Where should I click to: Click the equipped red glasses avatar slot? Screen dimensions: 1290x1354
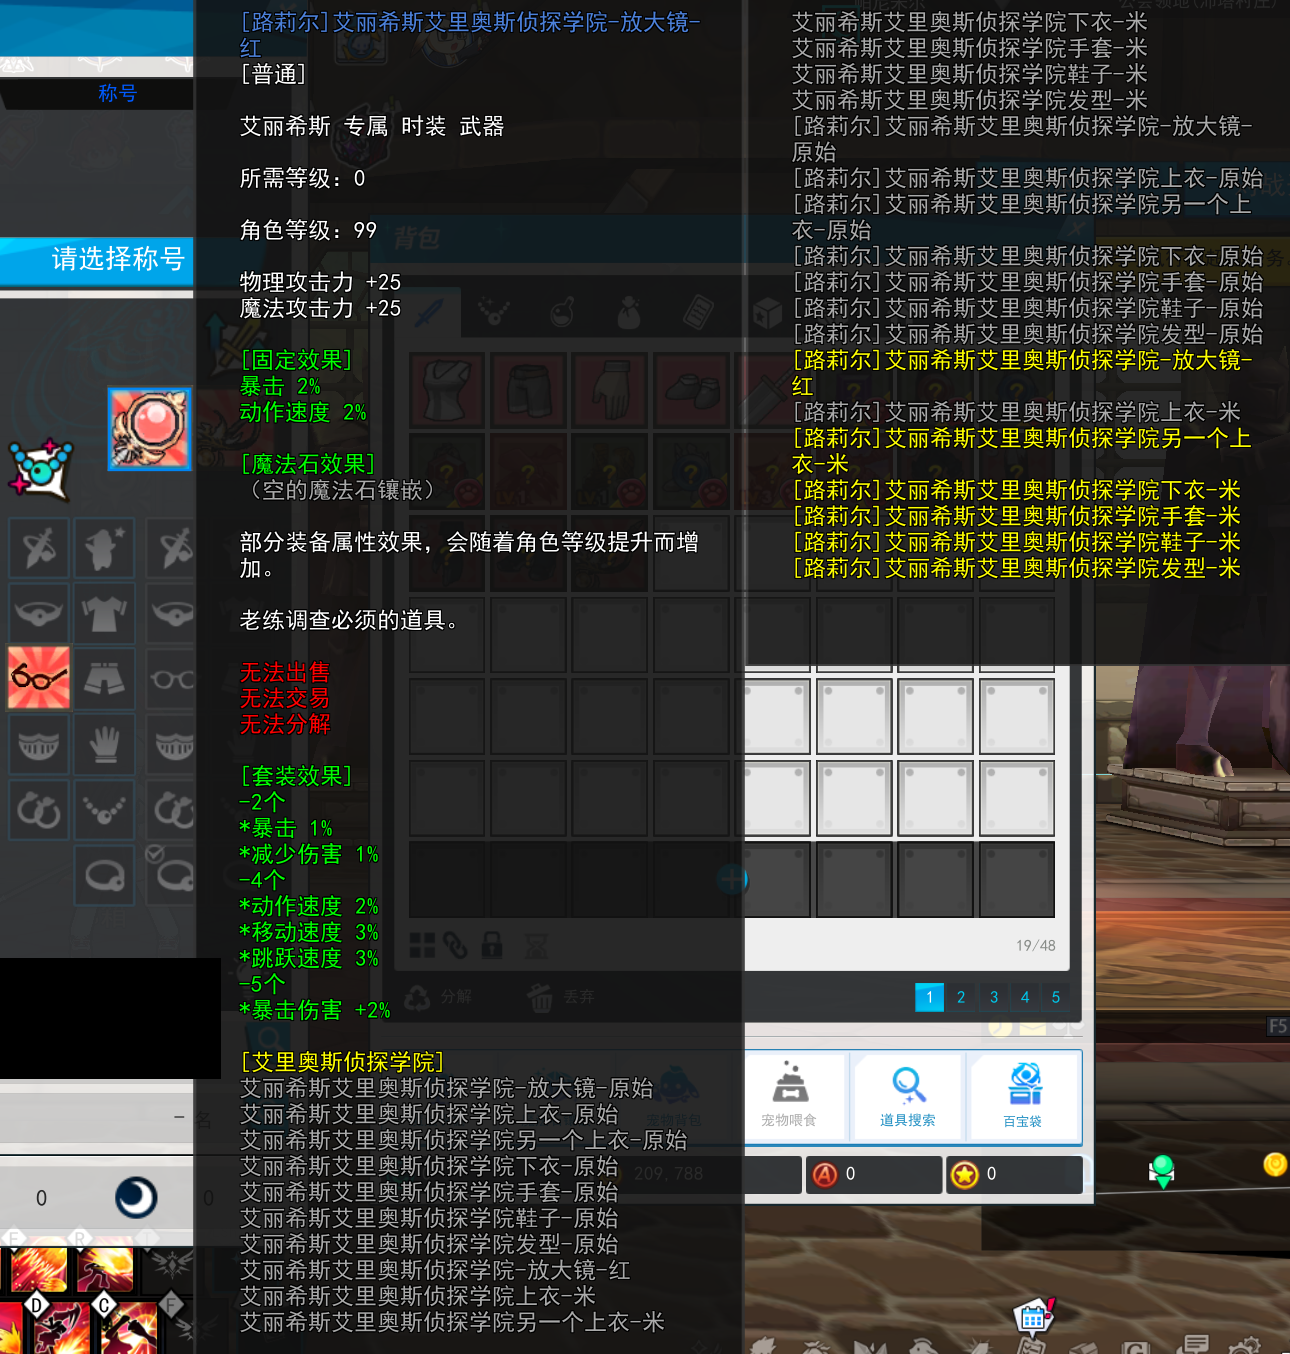pyautogui.click(x=39, y=677)
